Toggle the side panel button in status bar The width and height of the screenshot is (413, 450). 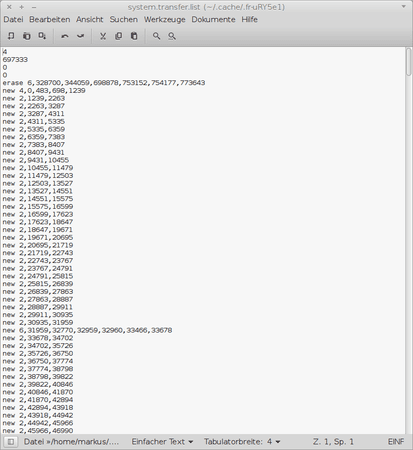click(11, 442)
